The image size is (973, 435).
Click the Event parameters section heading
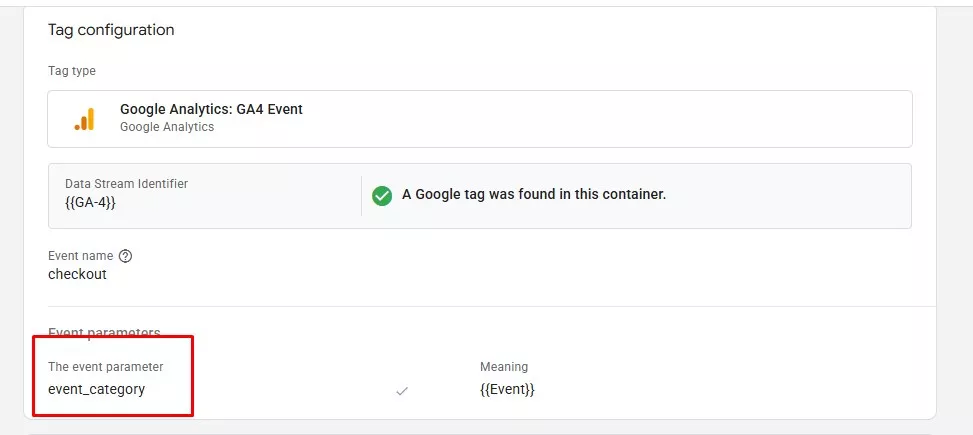coord(104,333)
